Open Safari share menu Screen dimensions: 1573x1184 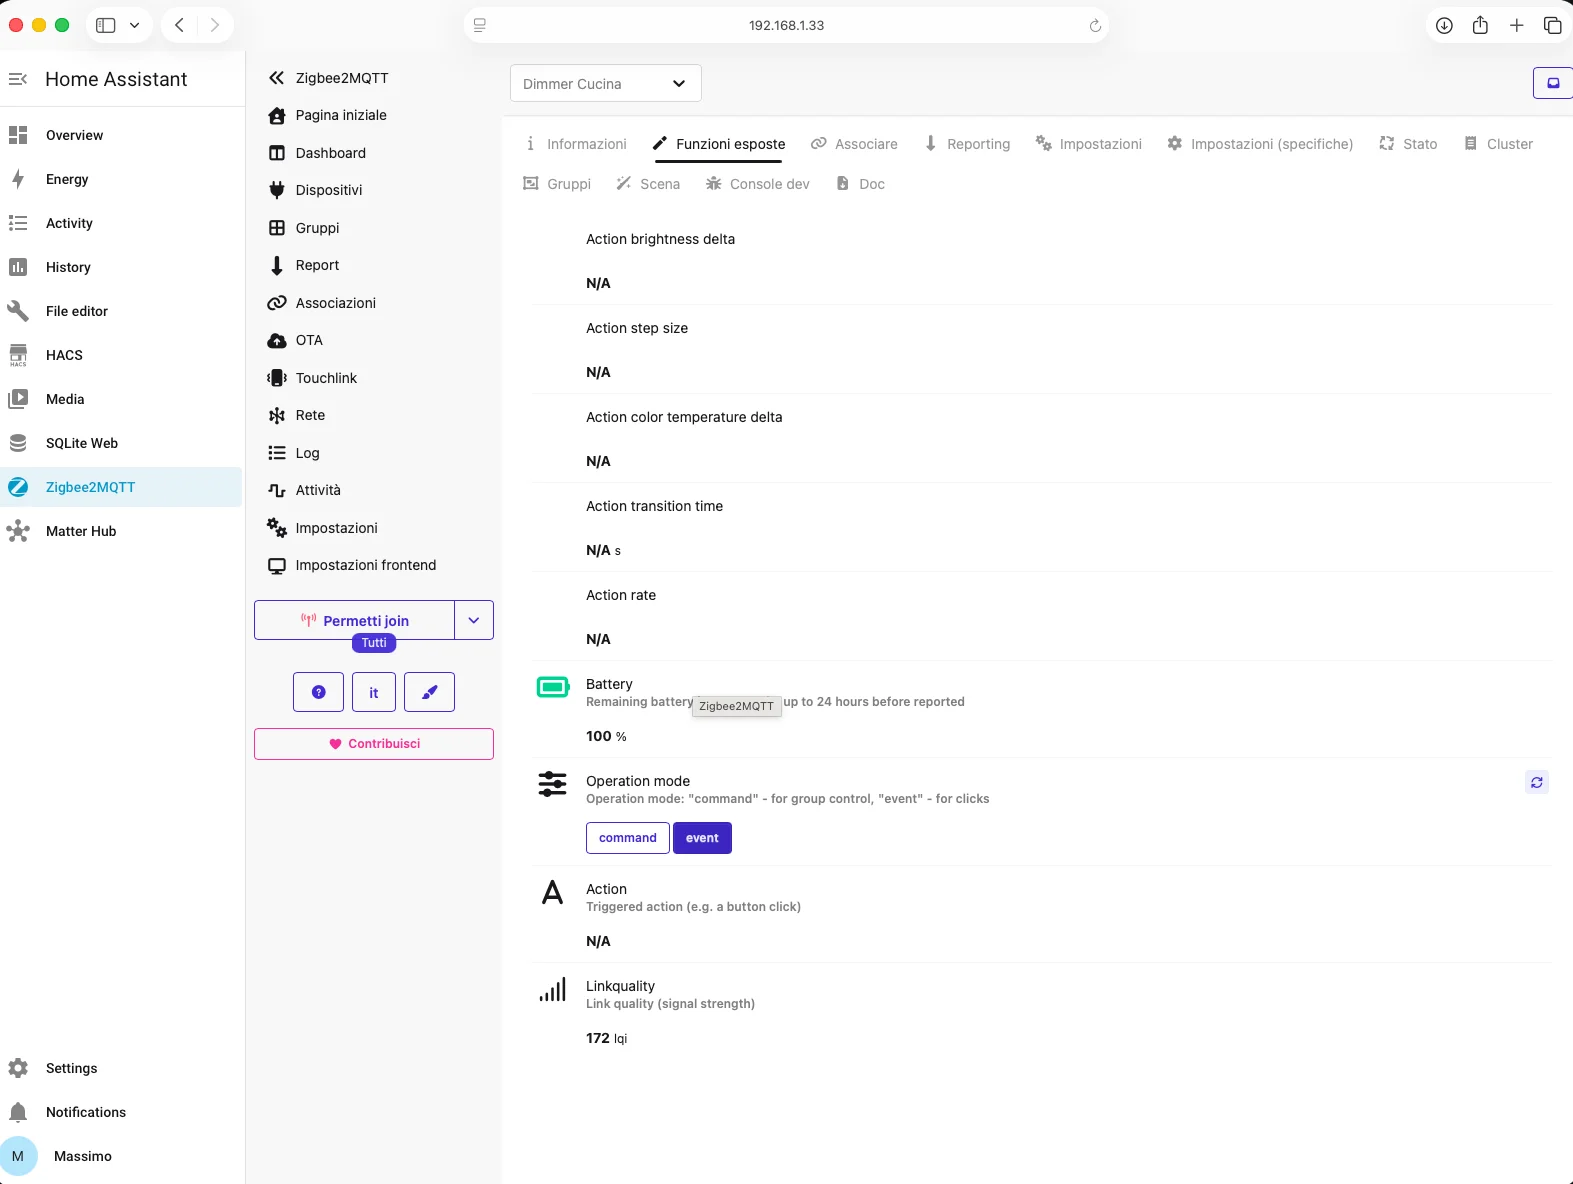[1480, 25]
